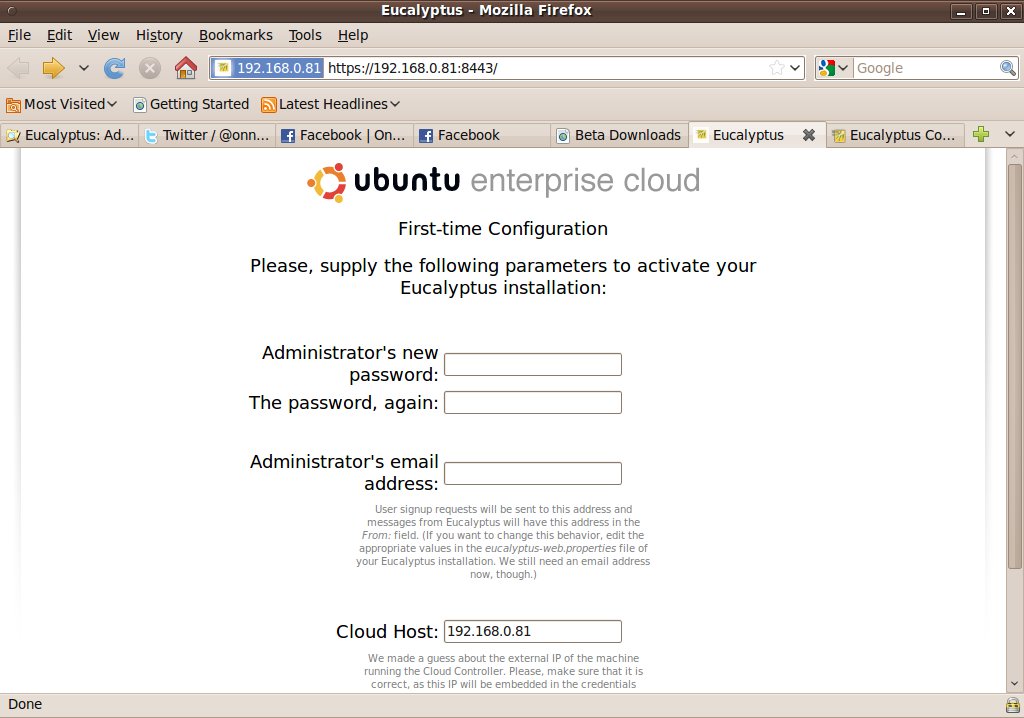Bookmark page with the star icon

(x=776, y=68)
